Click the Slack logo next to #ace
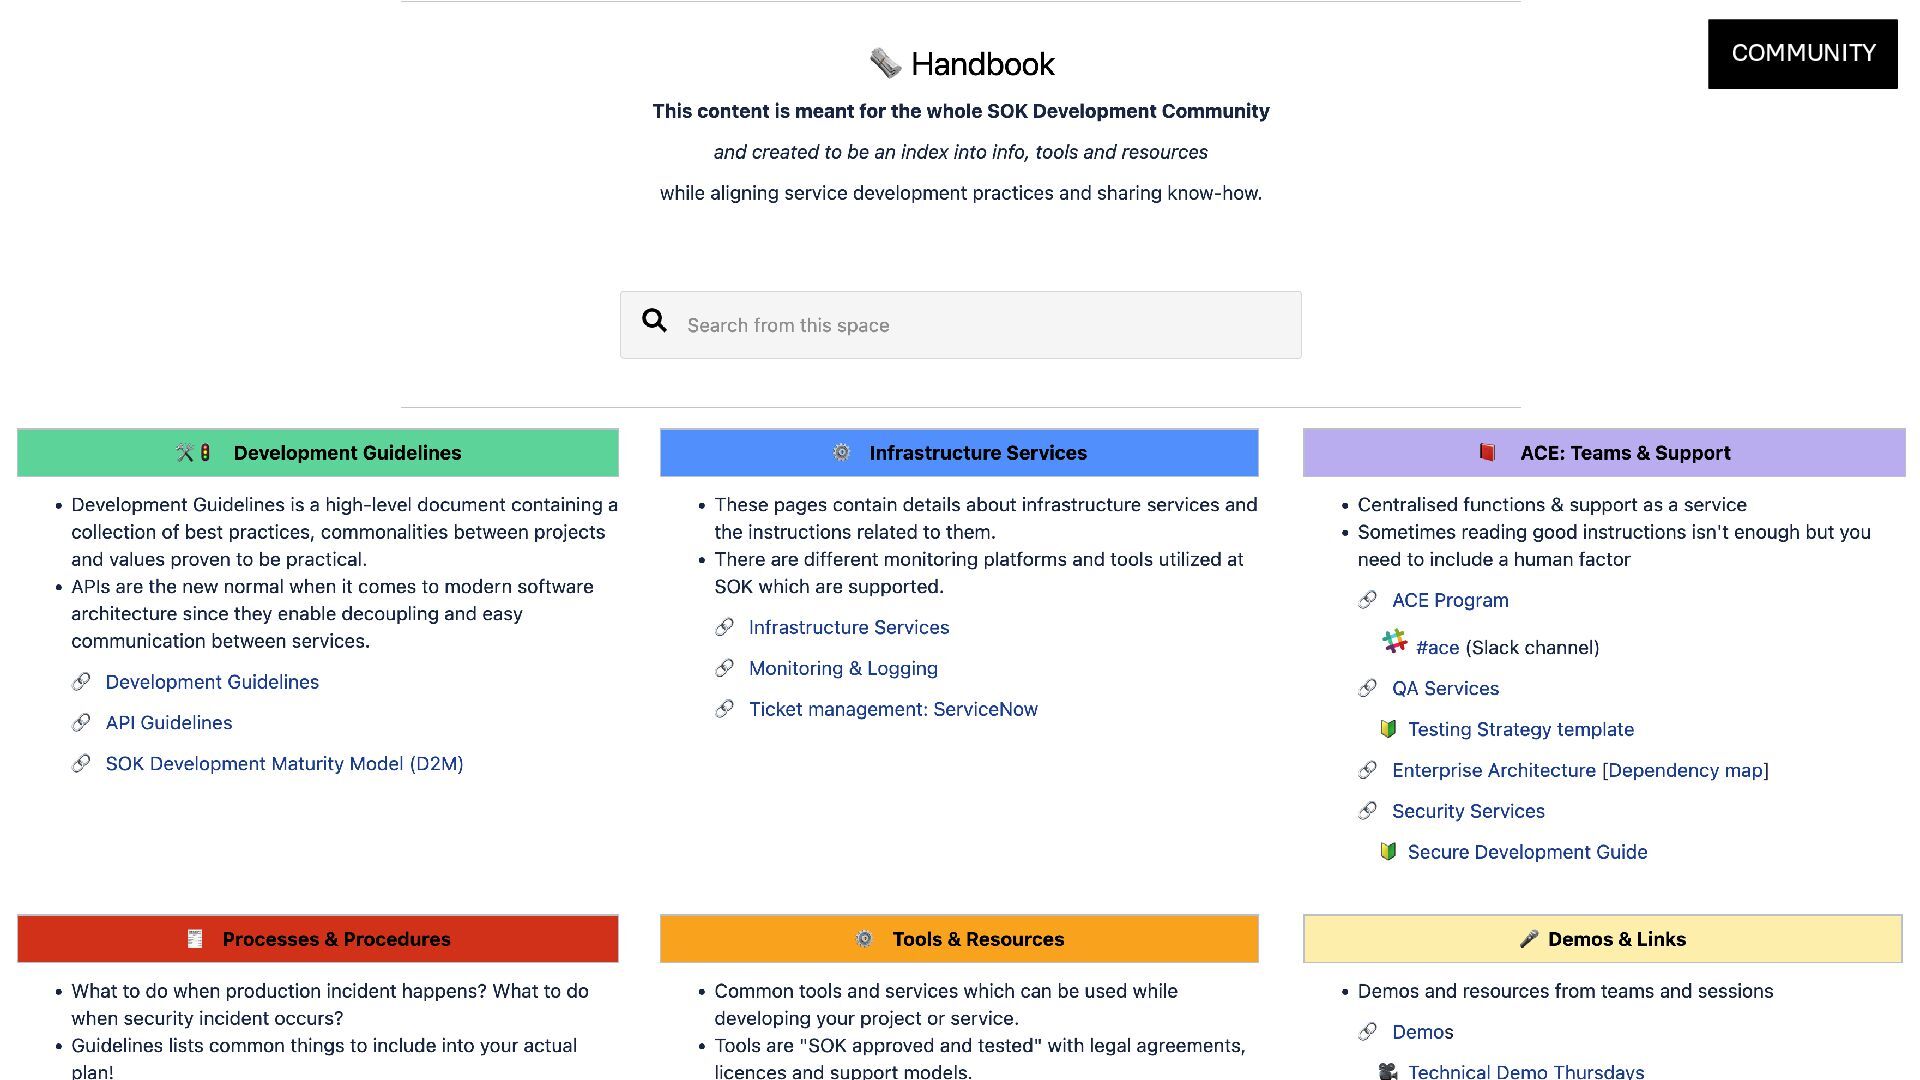The width and height of the screenshot is (1920, 1080). click(x=1394, y=641)
